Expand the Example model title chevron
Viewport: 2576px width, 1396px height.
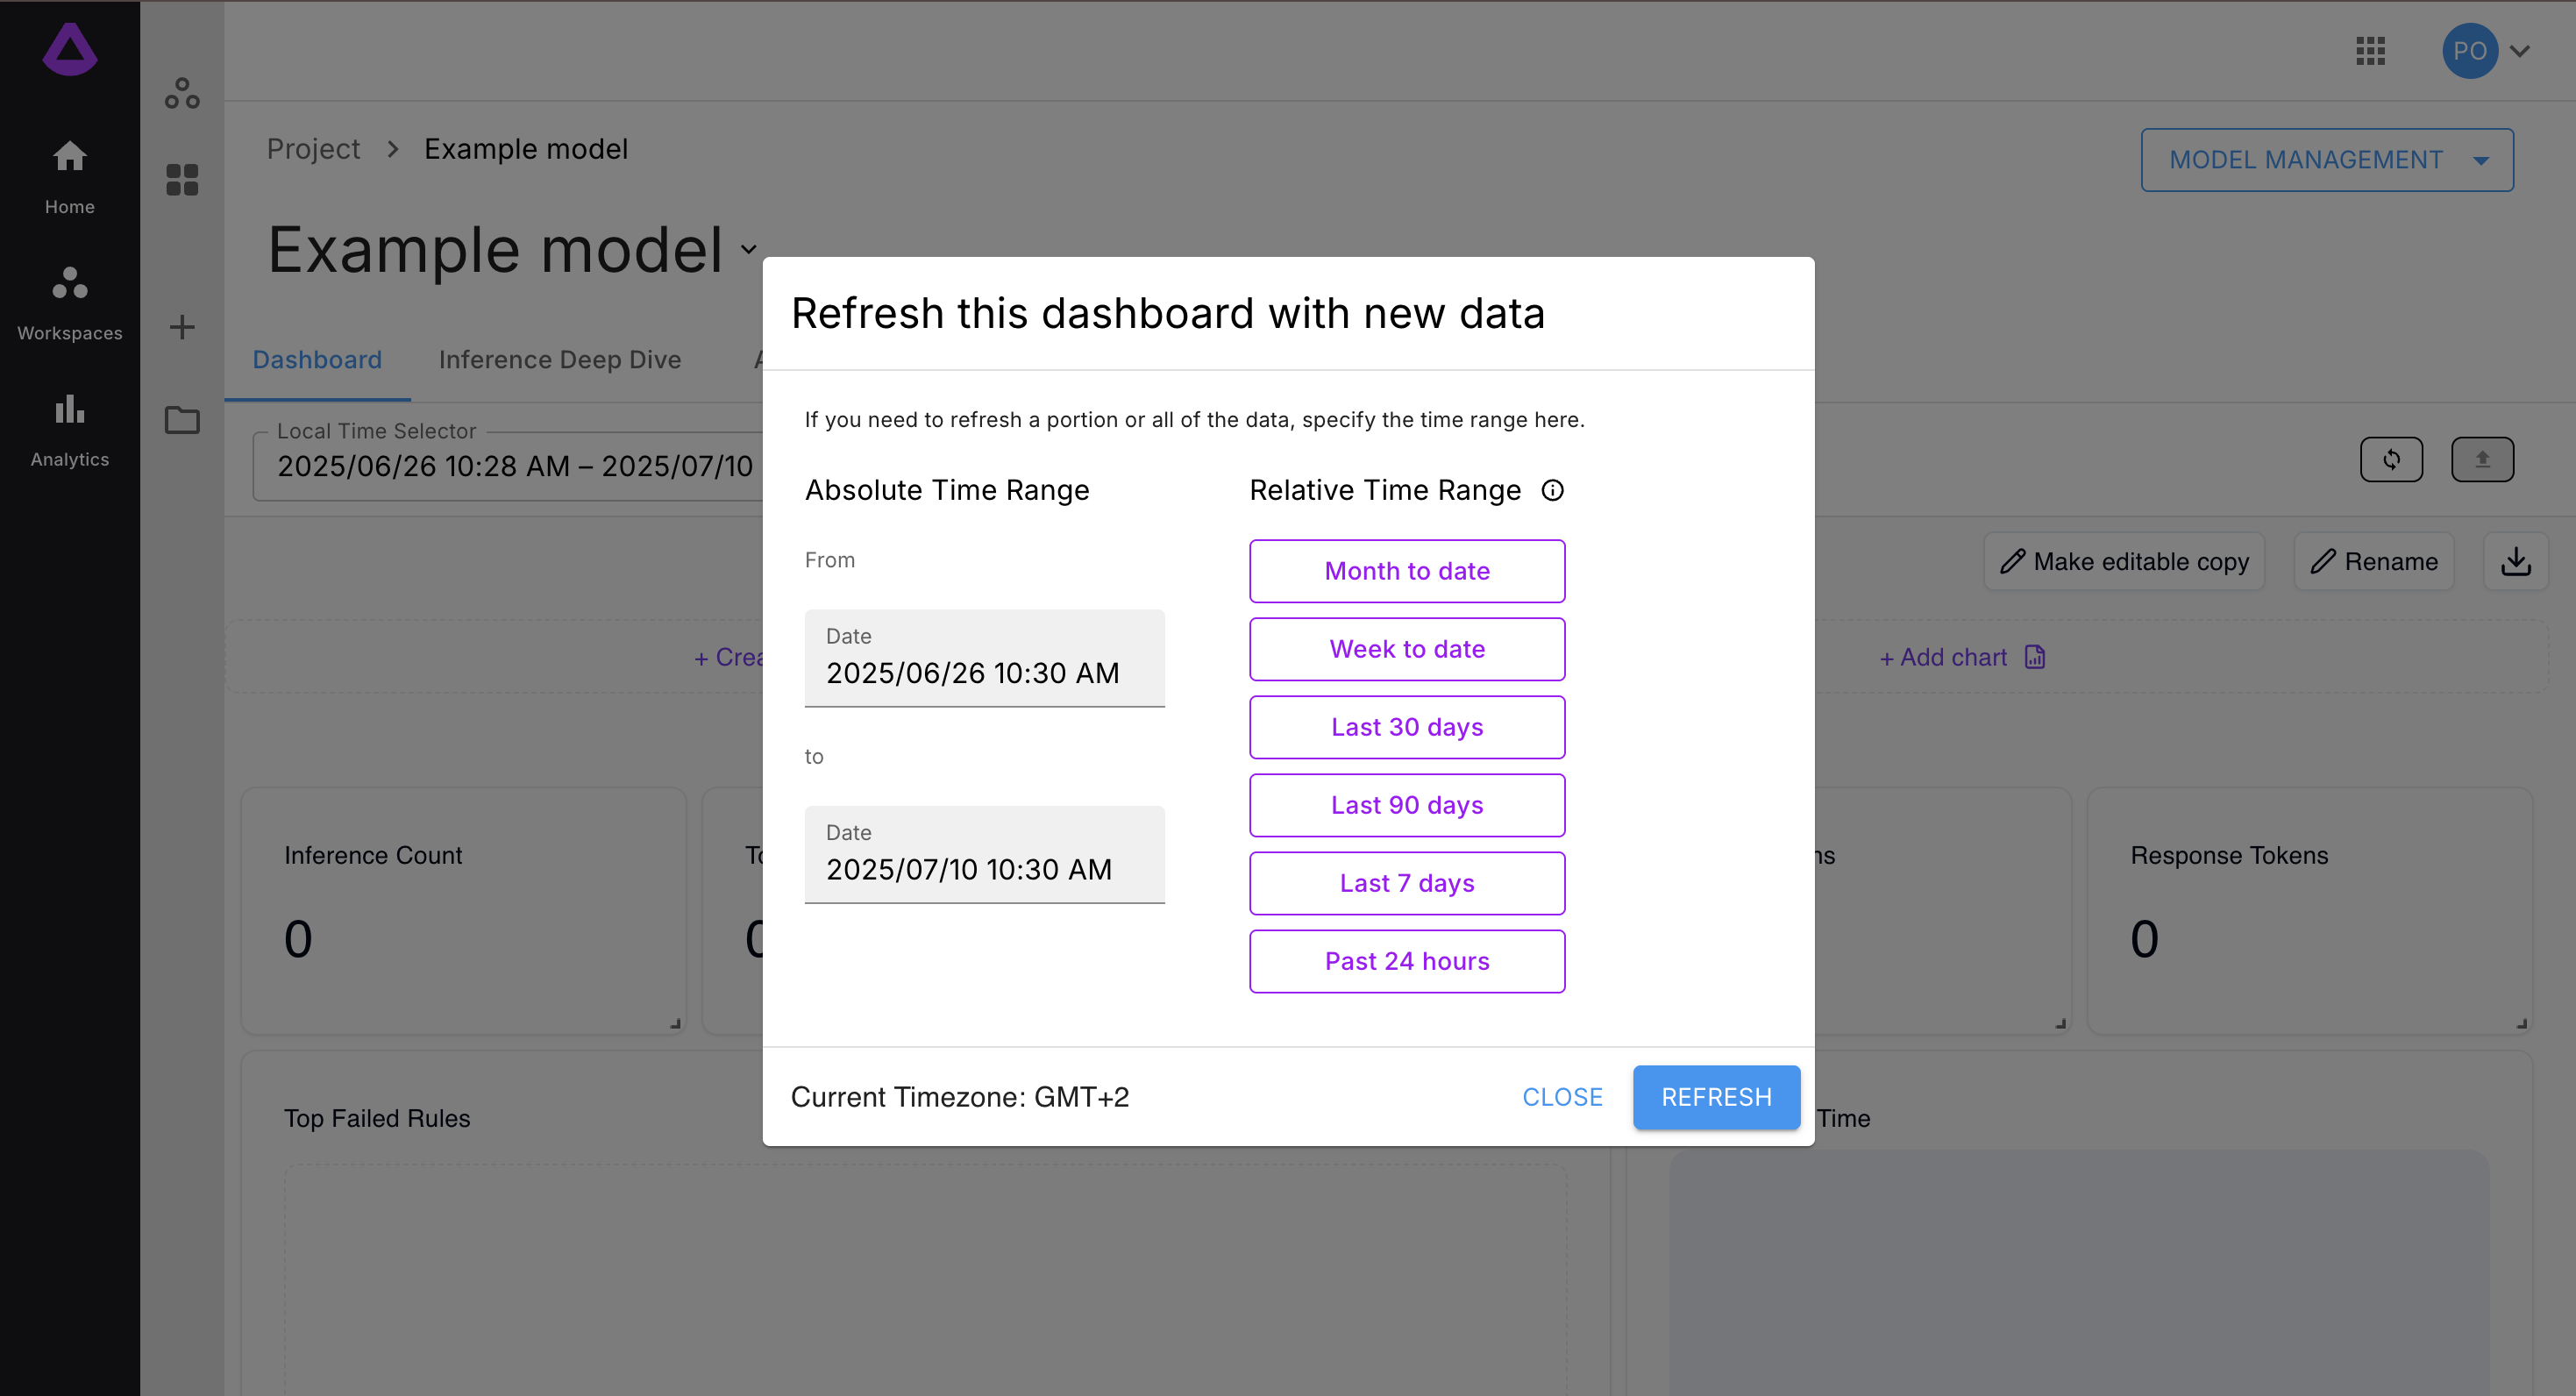point(749,249)
